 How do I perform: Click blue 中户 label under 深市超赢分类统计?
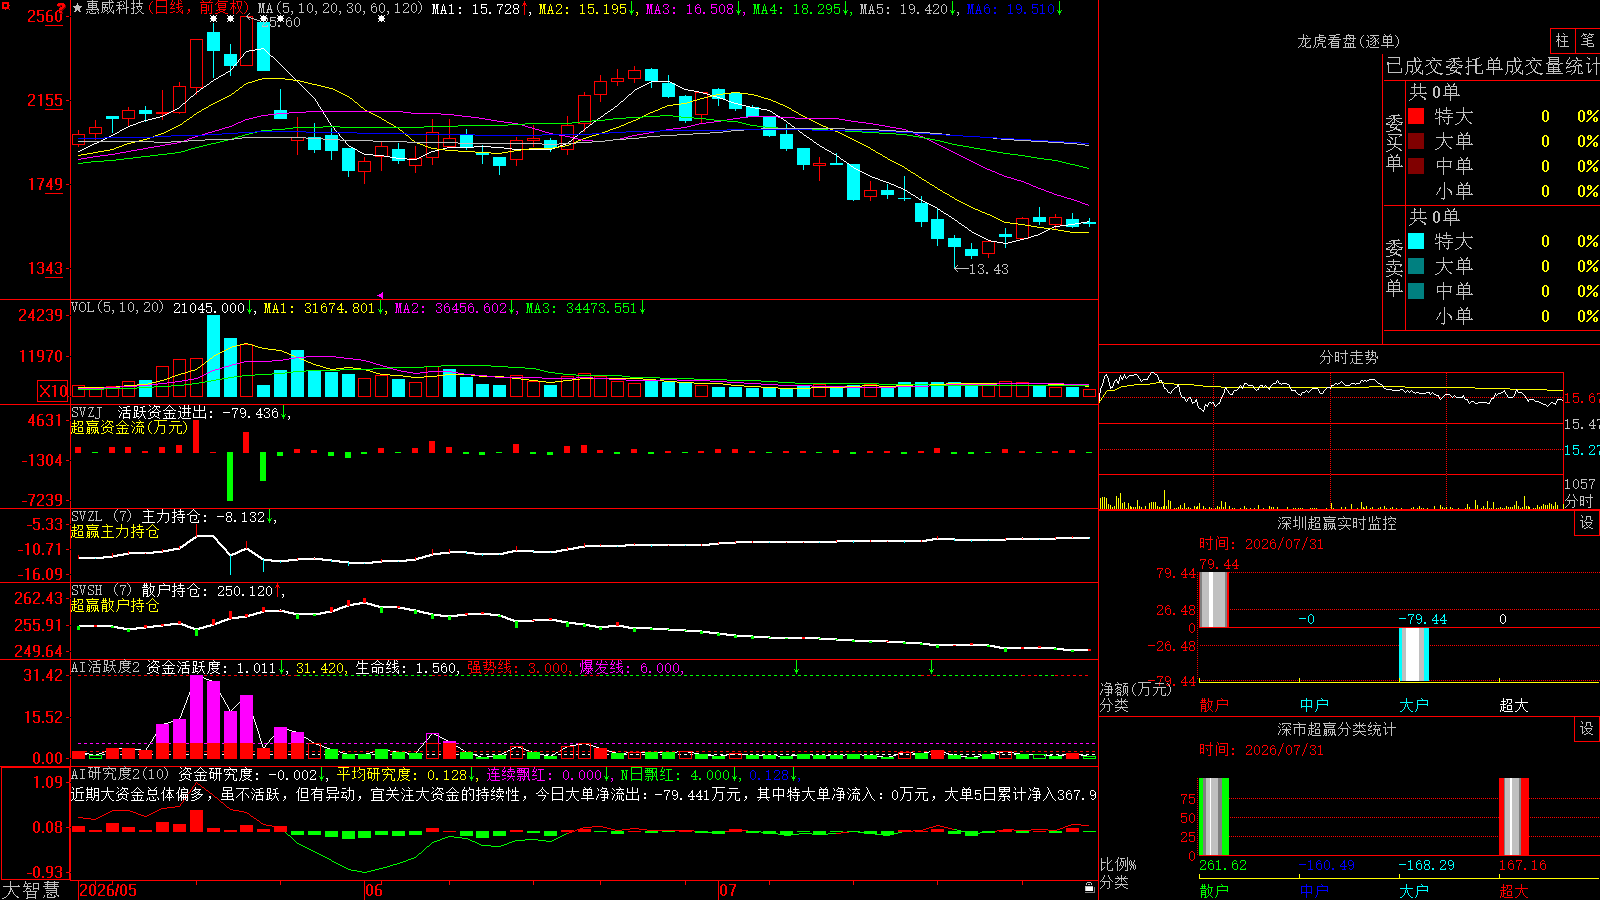[1314, 891]
